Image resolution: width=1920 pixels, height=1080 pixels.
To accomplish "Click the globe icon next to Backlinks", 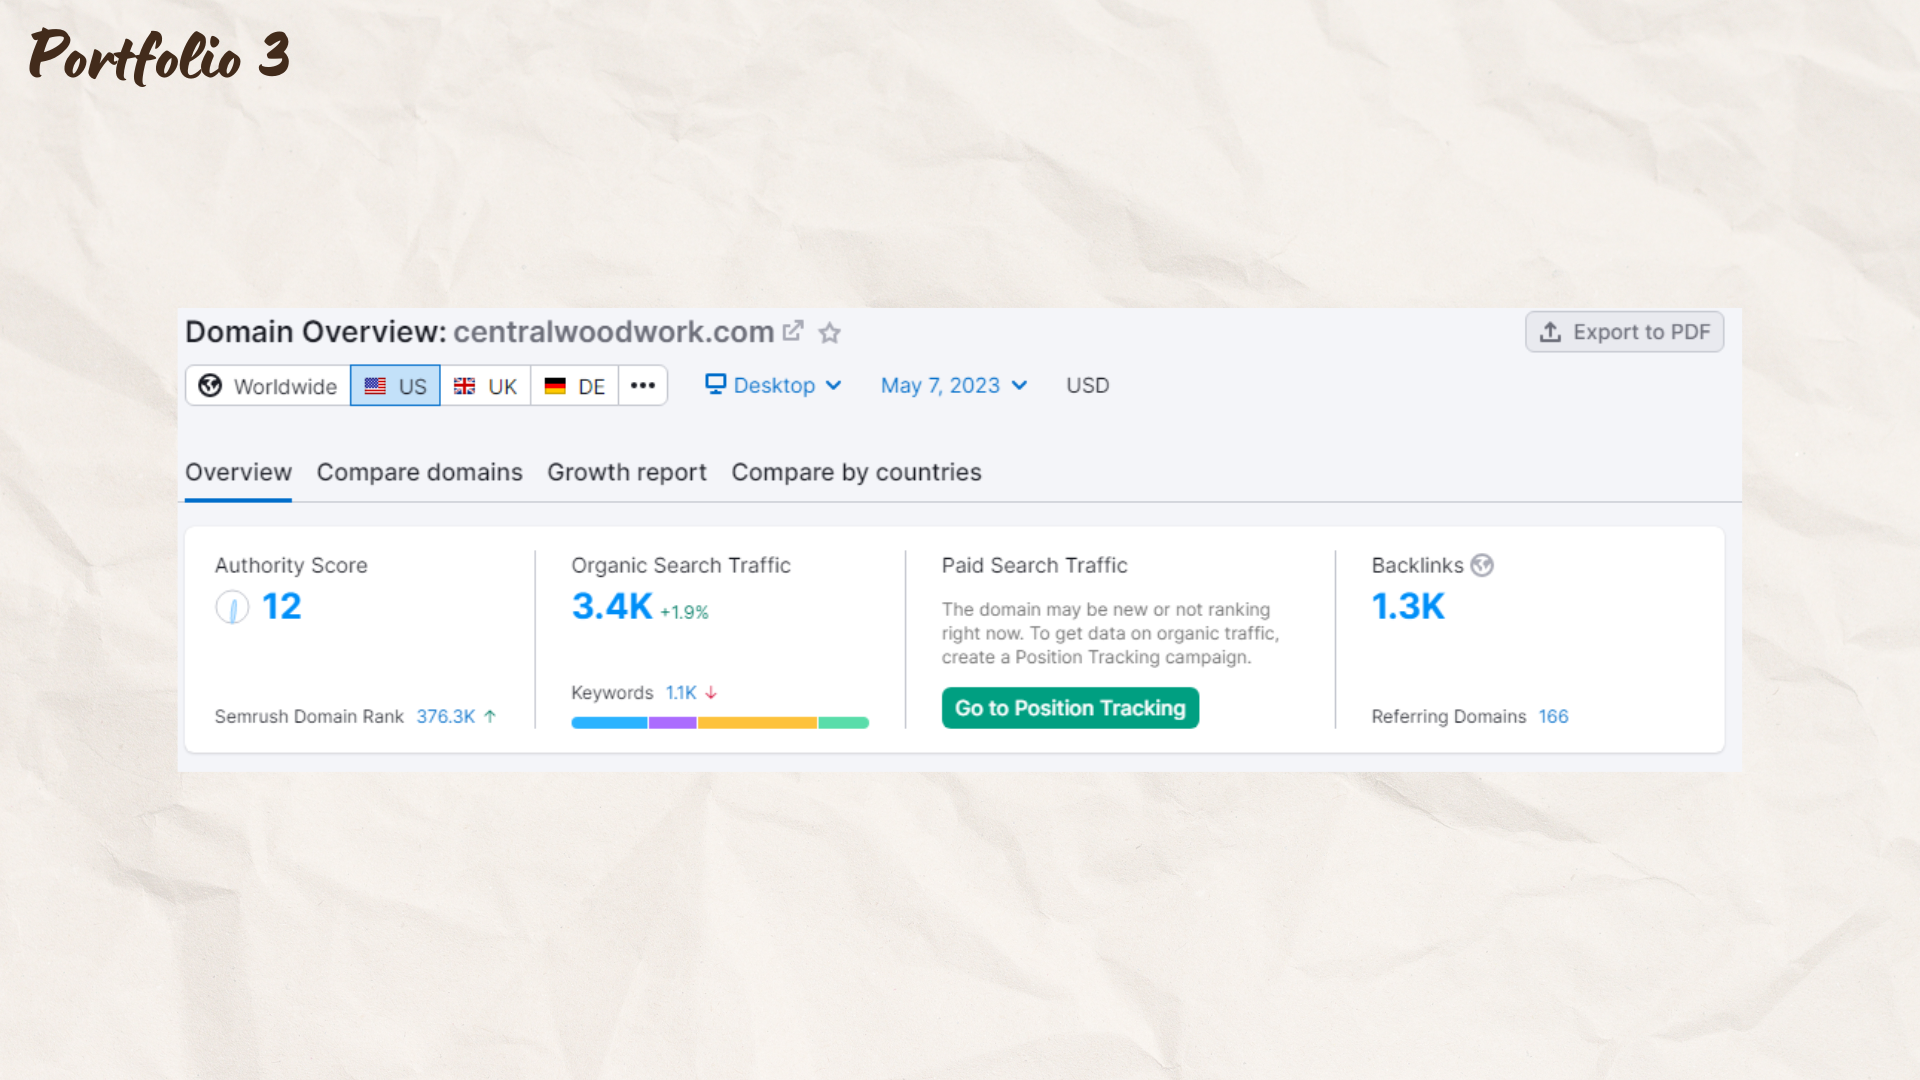I will coord(1482,566).
